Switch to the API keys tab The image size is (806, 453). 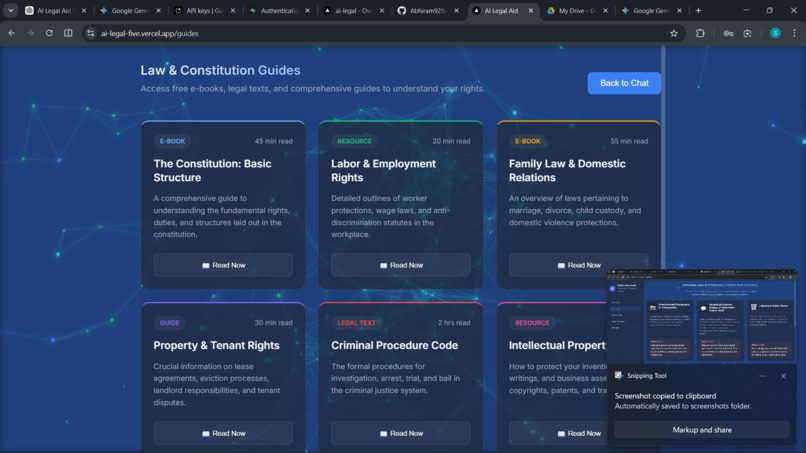tap(203, 10)
